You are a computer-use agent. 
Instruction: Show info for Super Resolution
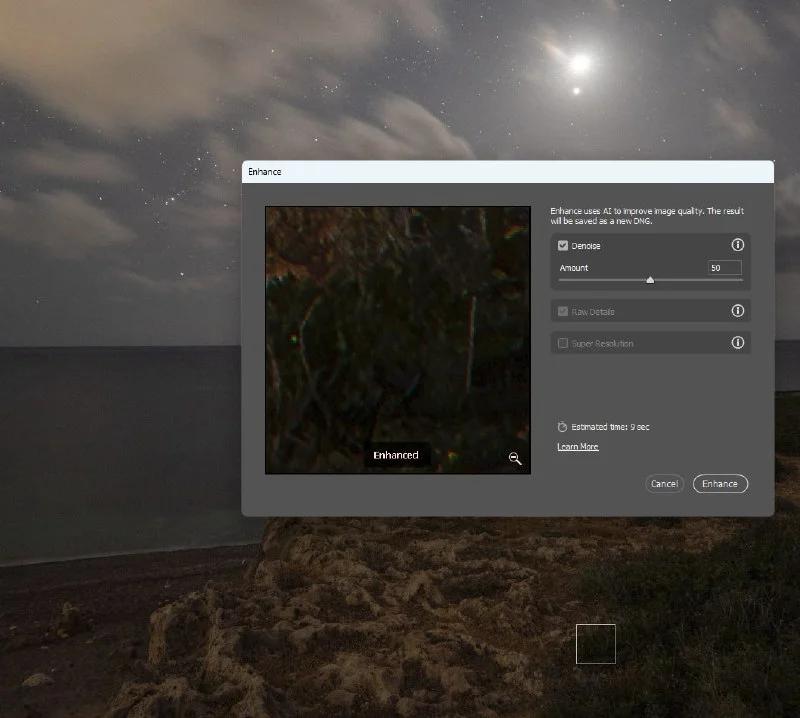(x=738, y=343)
